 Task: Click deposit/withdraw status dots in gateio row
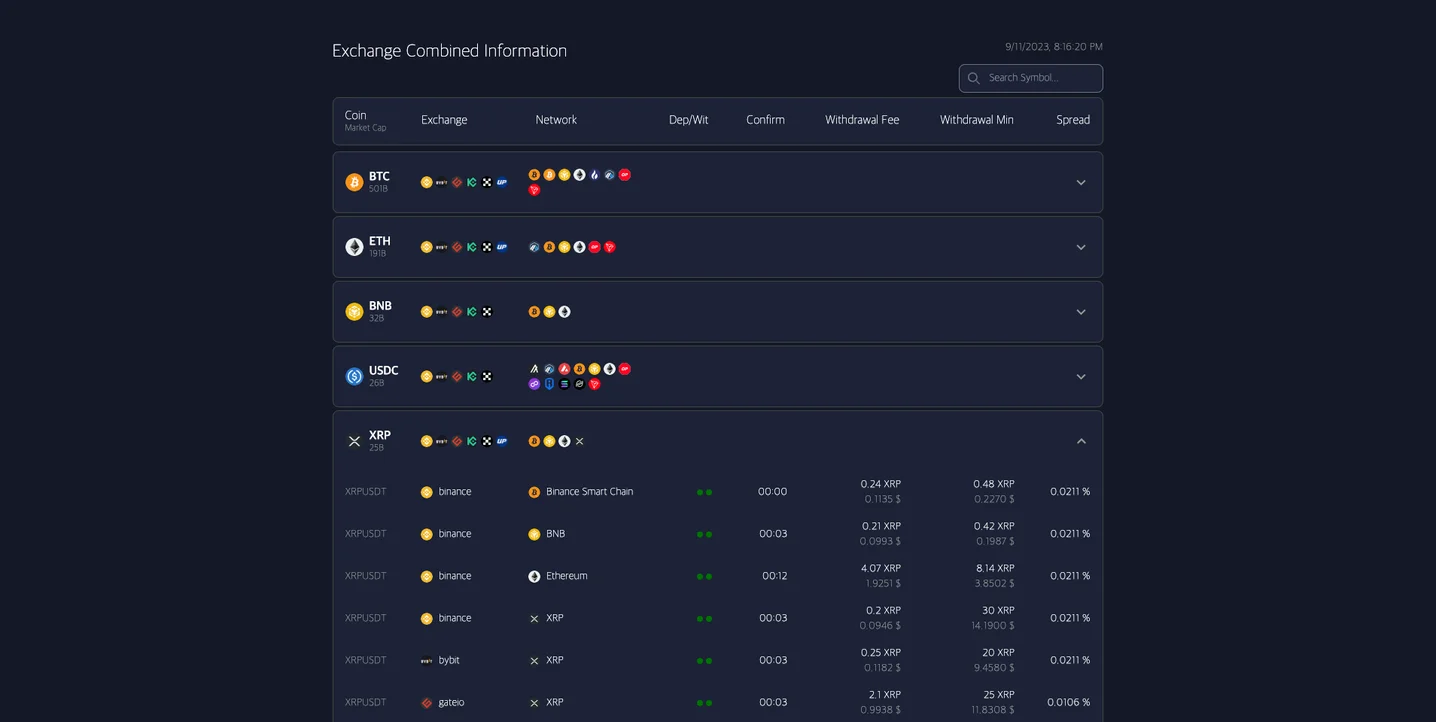(x=704, y=703)
